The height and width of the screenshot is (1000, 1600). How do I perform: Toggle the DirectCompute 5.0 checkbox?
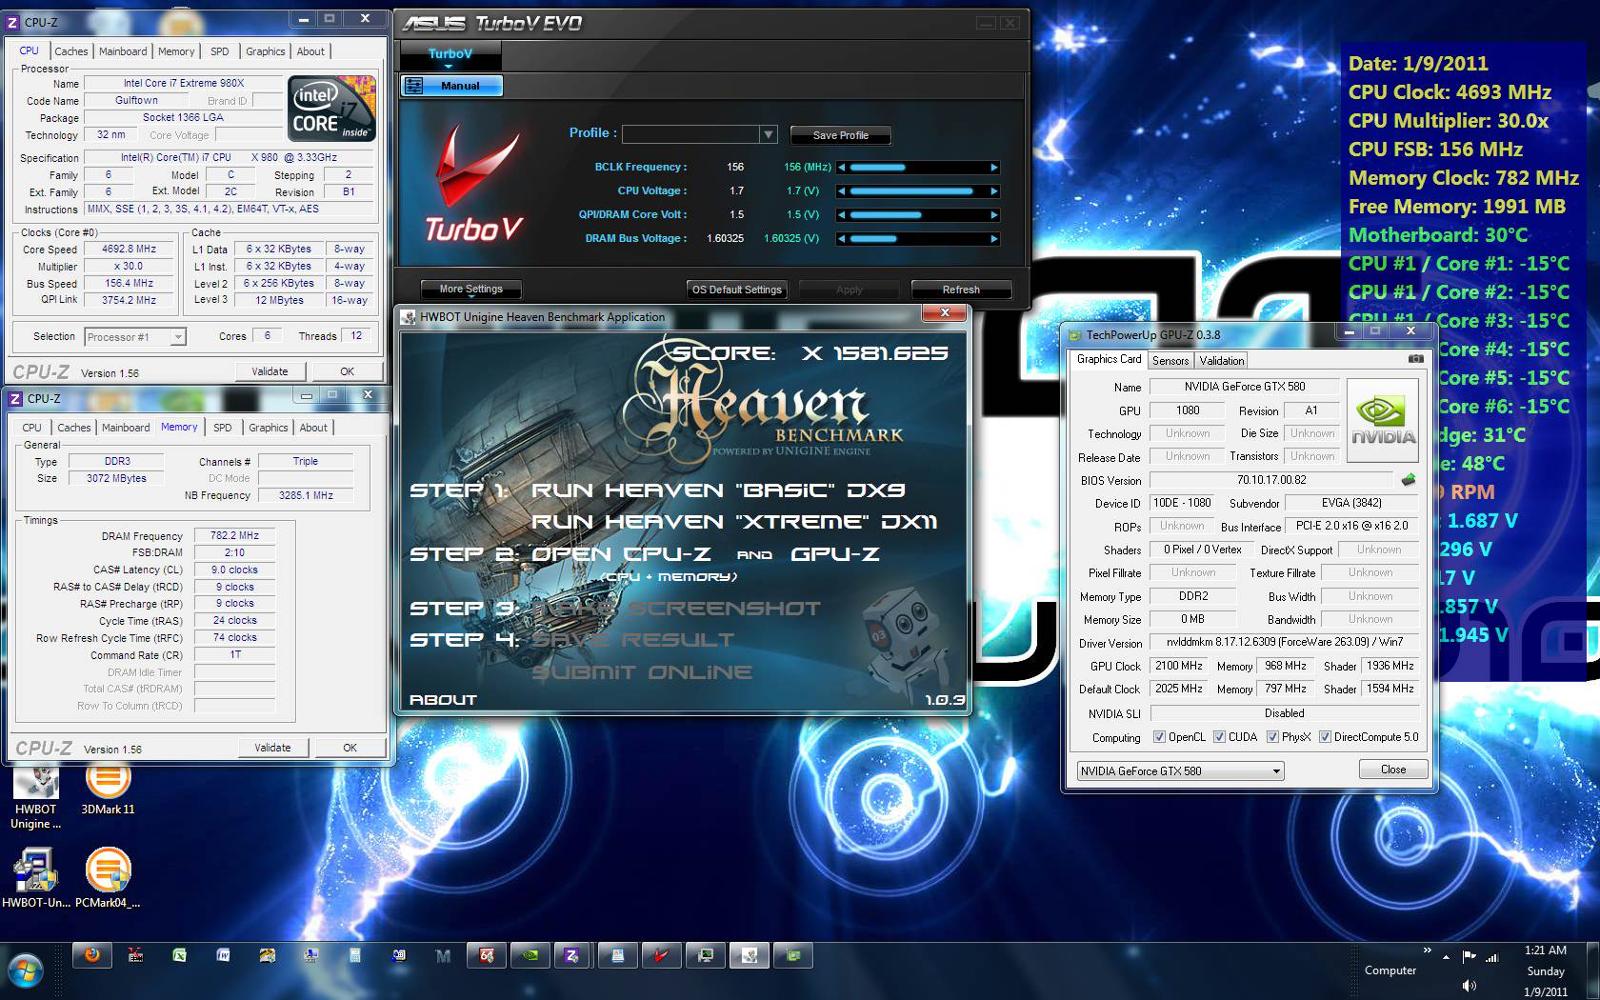pos(1324,737)
